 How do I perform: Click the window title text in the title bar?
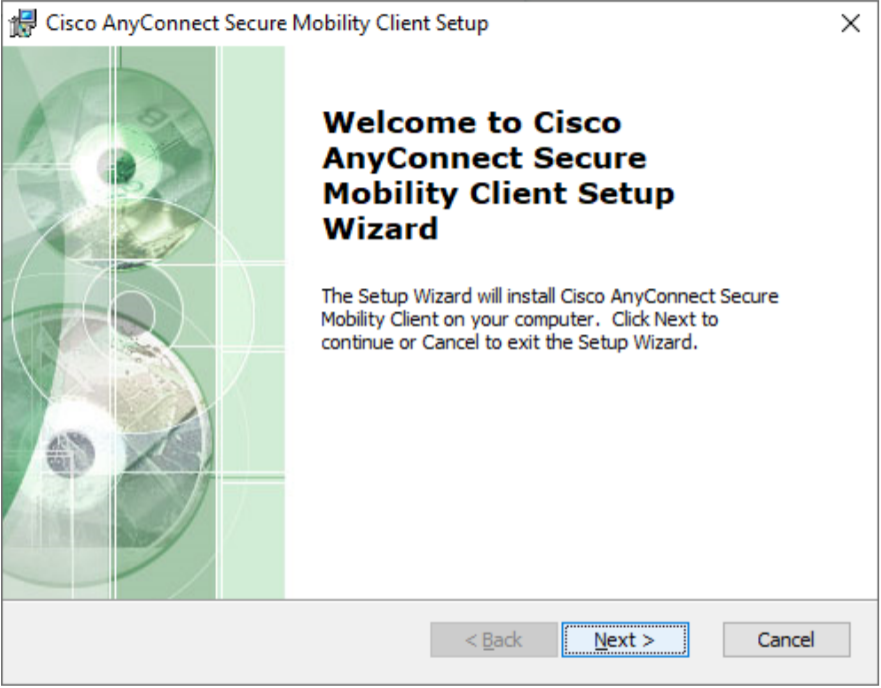[x=267, y=24]
